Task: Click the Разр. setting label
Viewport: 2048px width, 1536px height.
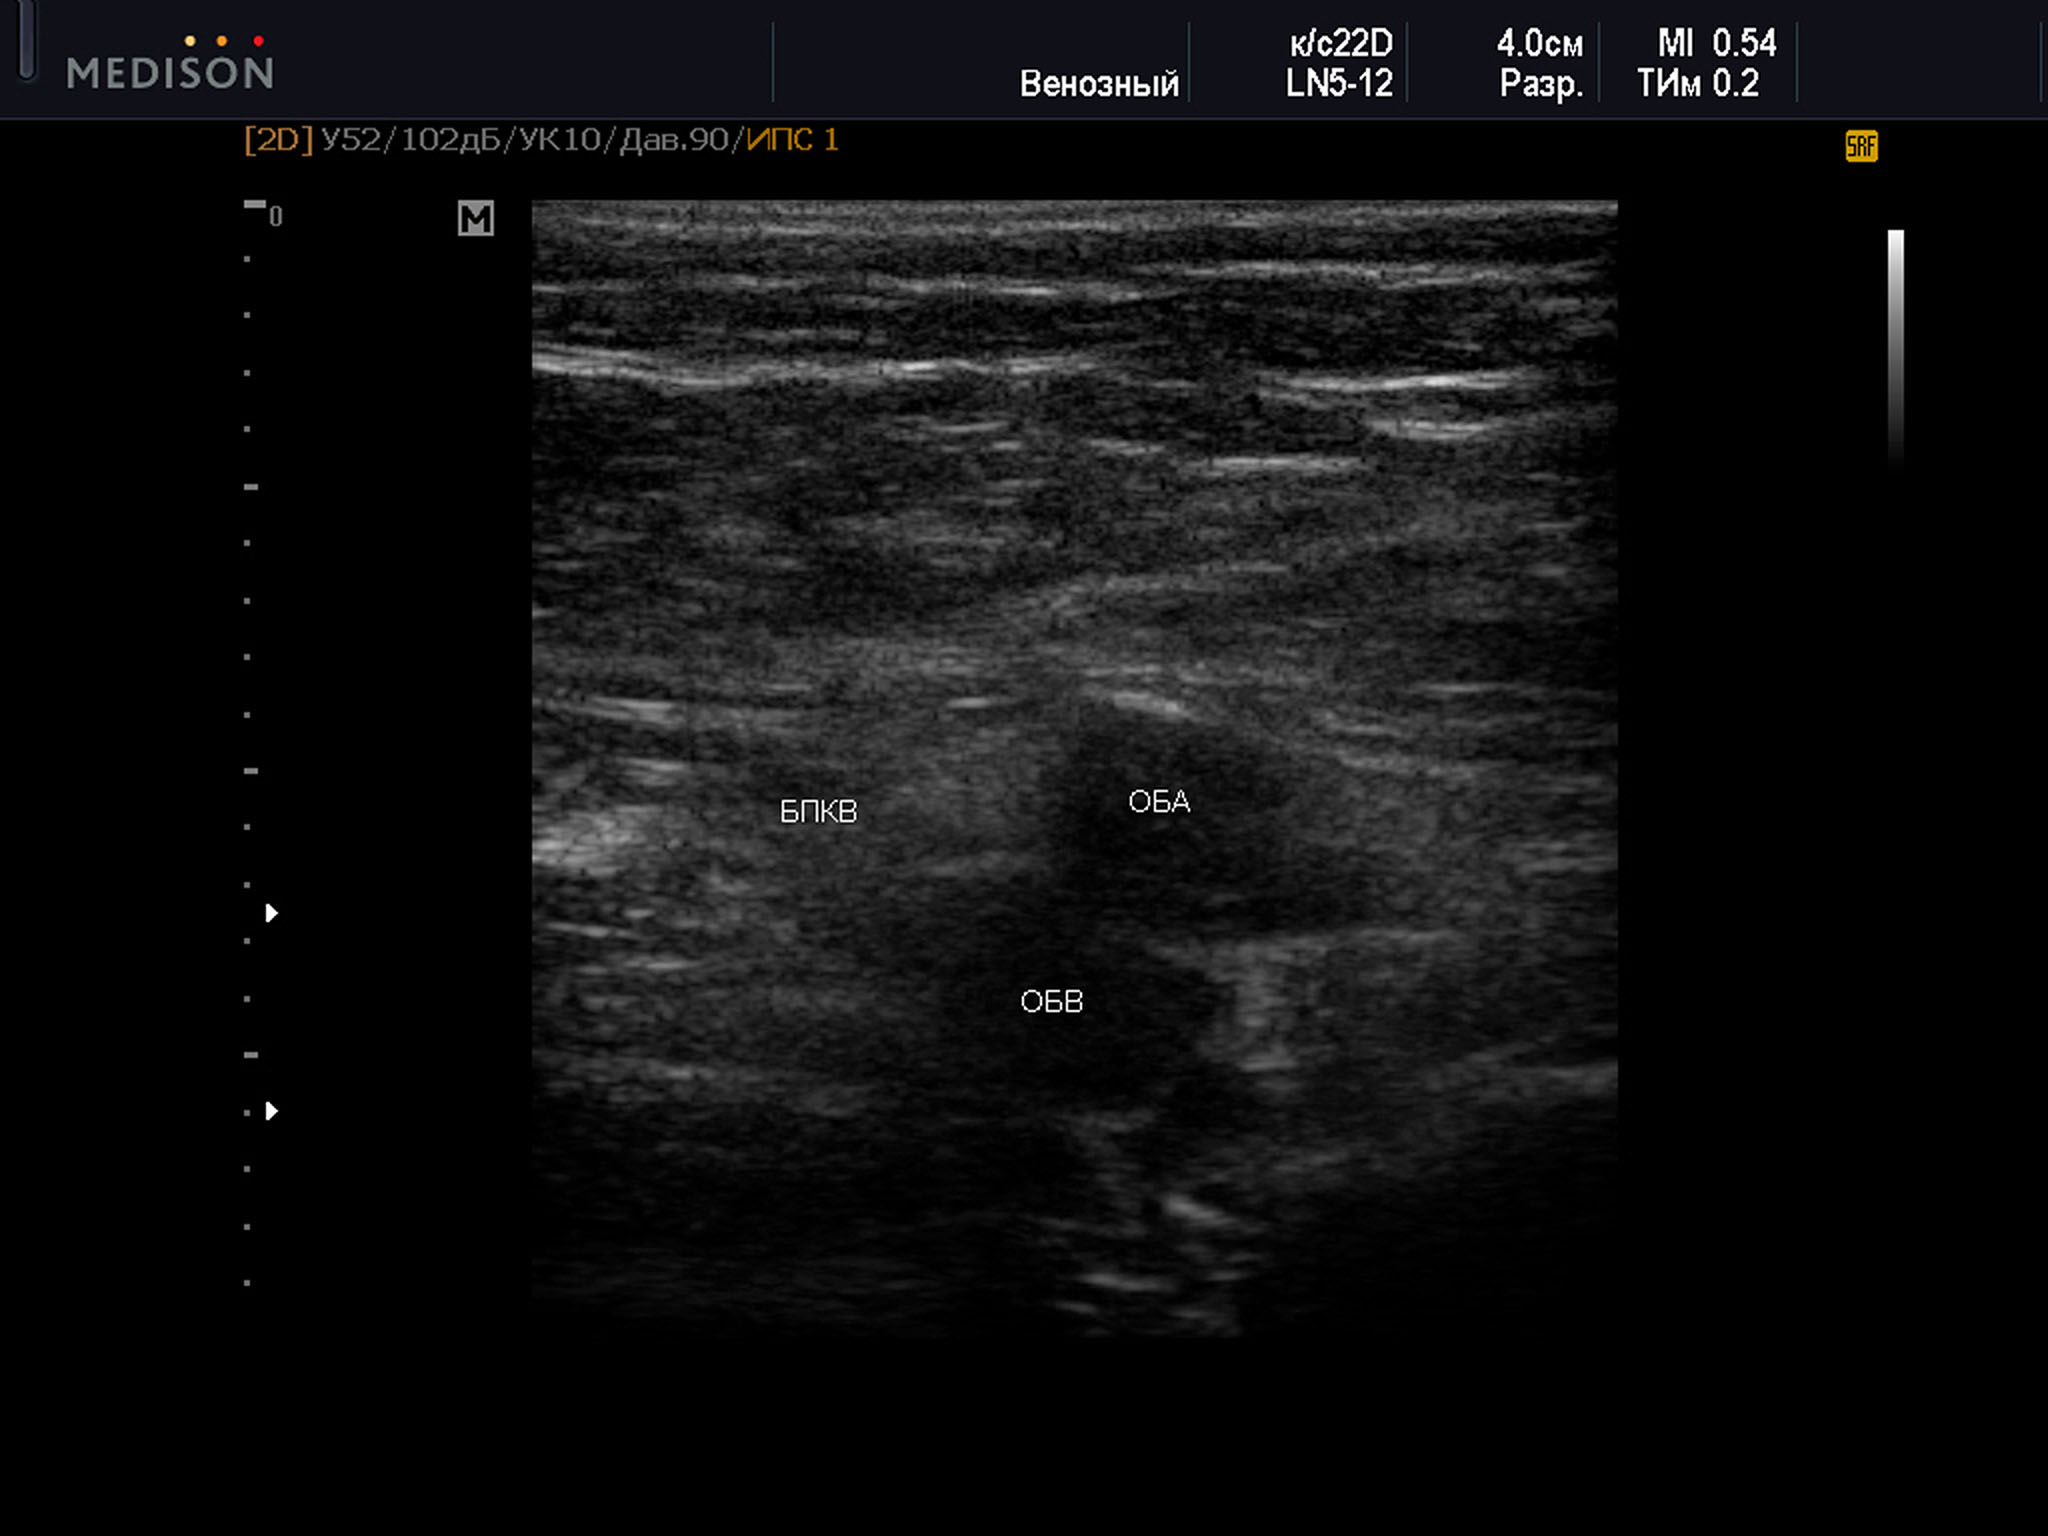Action: [x=1541, y=84]
